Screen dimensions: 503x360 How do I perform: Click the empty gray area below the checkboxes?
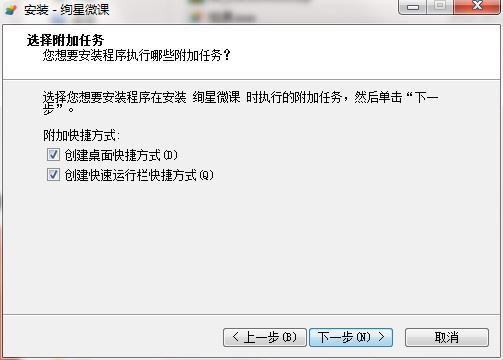(x=251, y=247)
